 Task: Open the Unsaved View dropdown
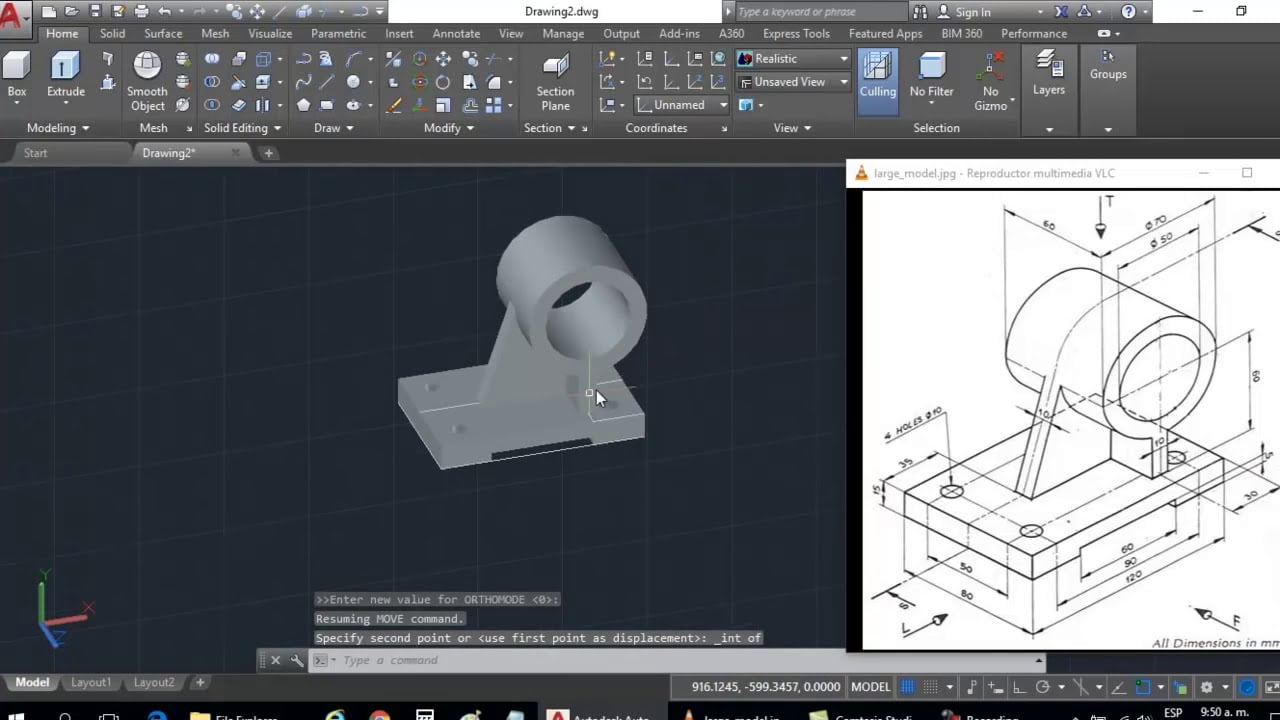click(x=842, y=81)
